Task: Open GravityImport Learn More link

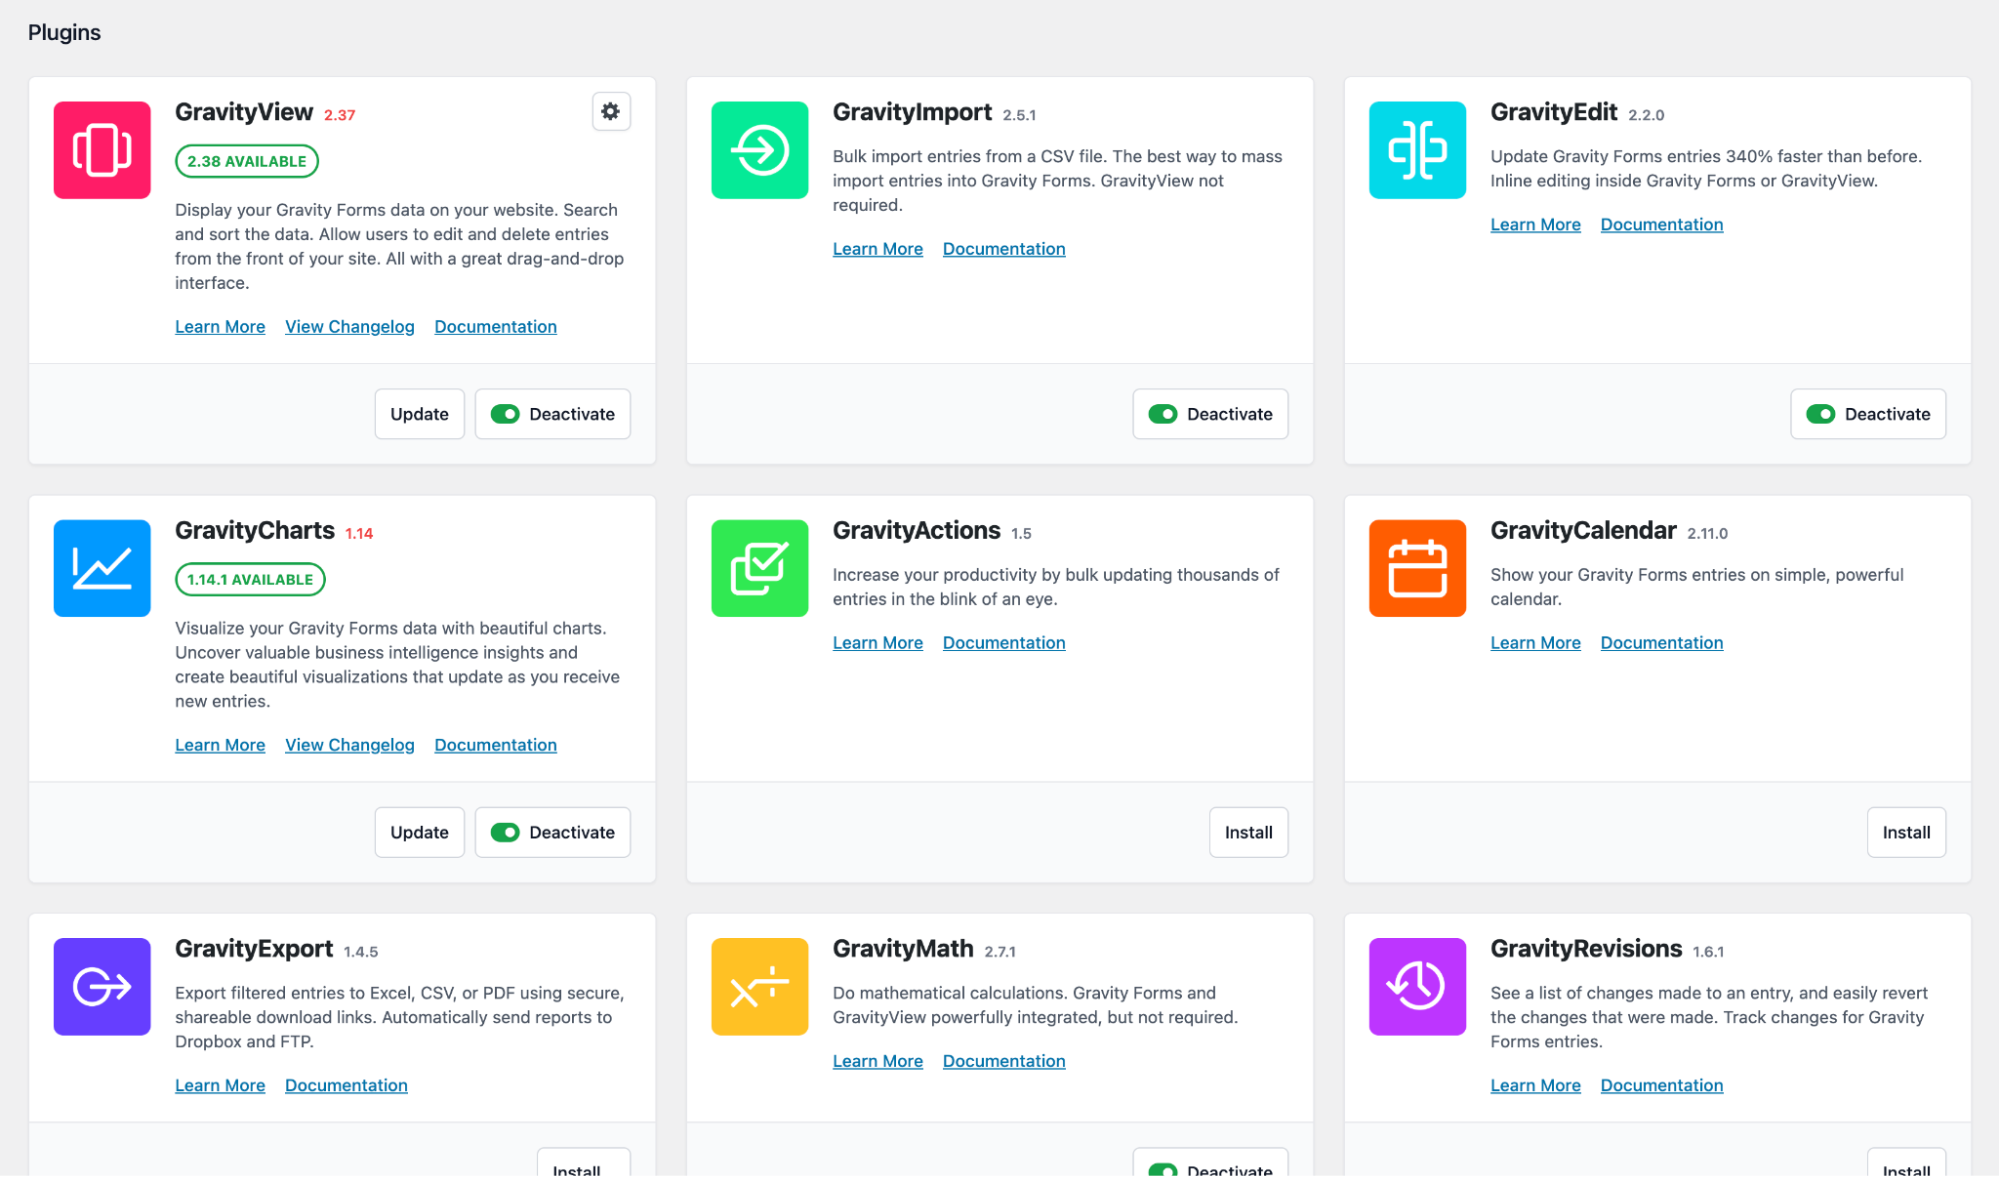Action: [878, 249]
